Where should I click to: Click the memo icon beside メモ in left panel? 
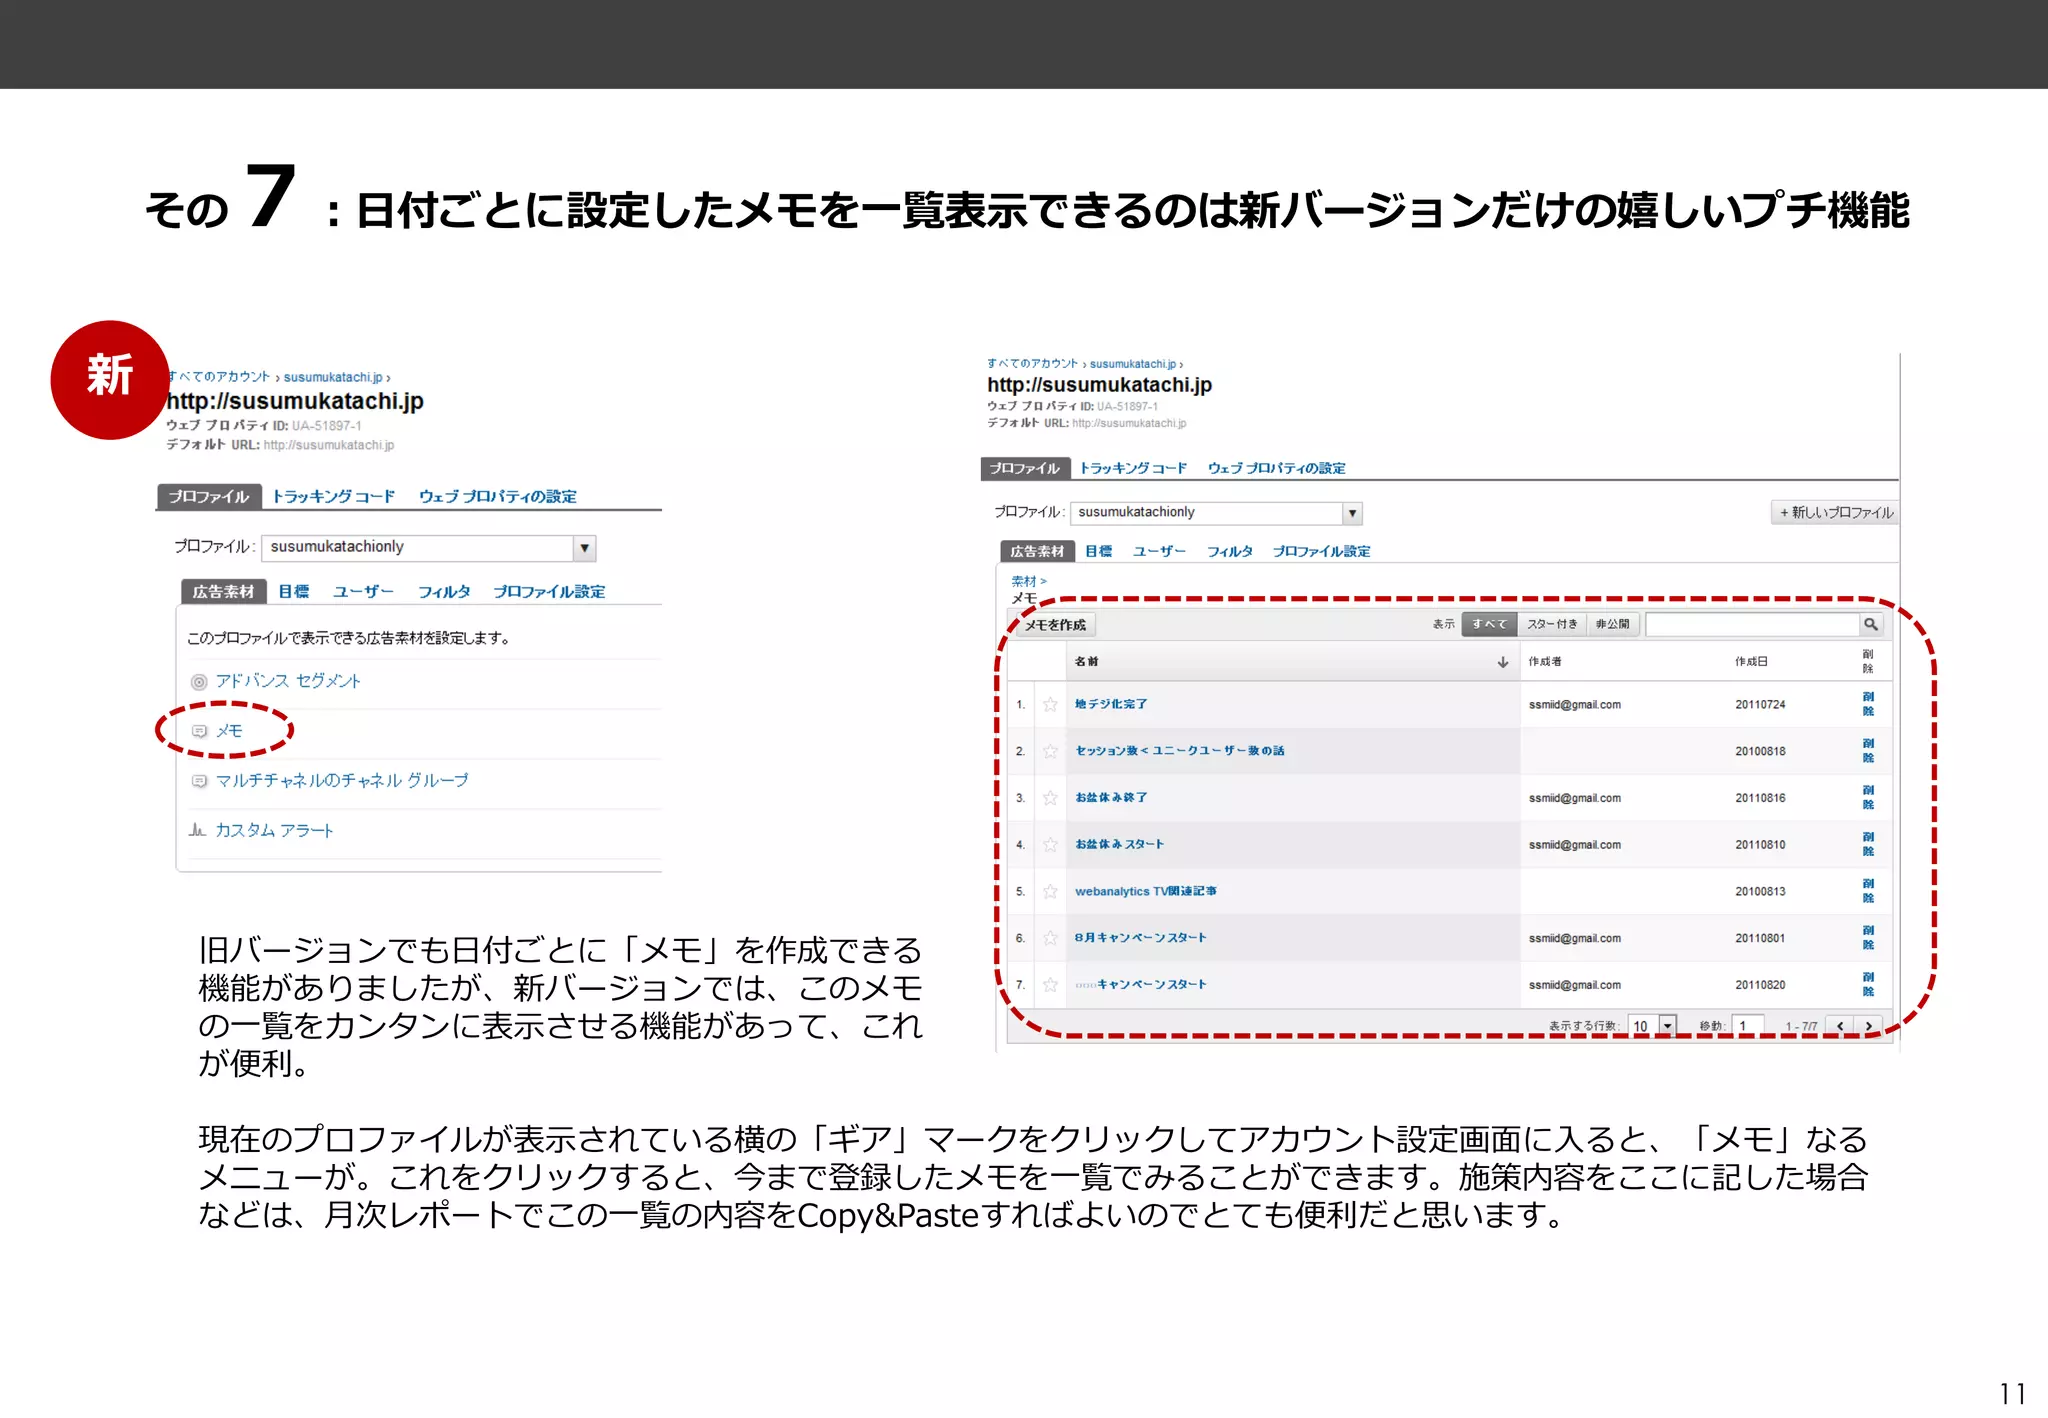199,732
